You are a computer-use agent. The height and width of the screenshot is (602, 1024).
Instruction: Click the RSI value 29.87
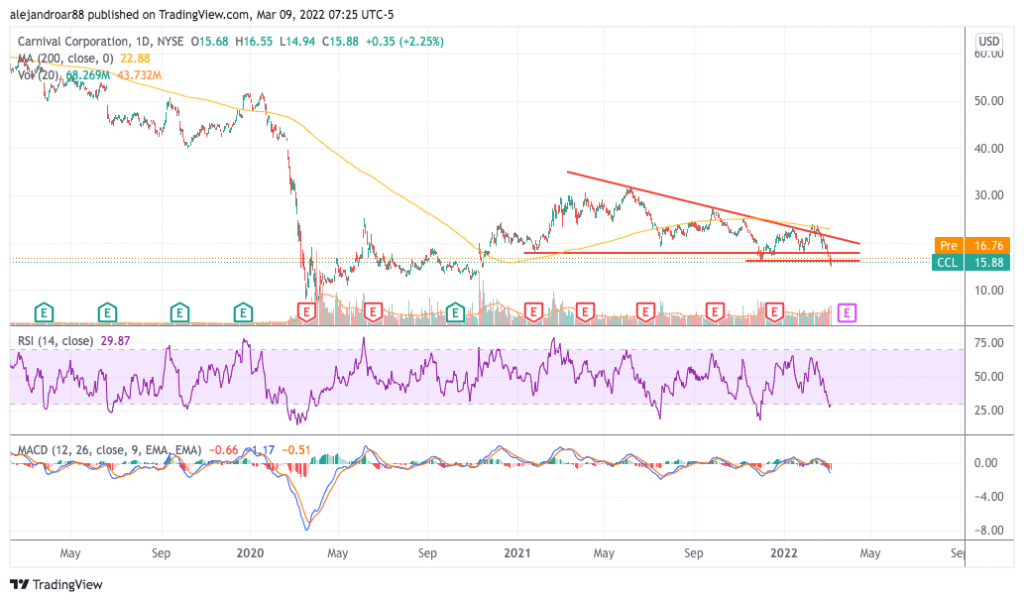116,341
